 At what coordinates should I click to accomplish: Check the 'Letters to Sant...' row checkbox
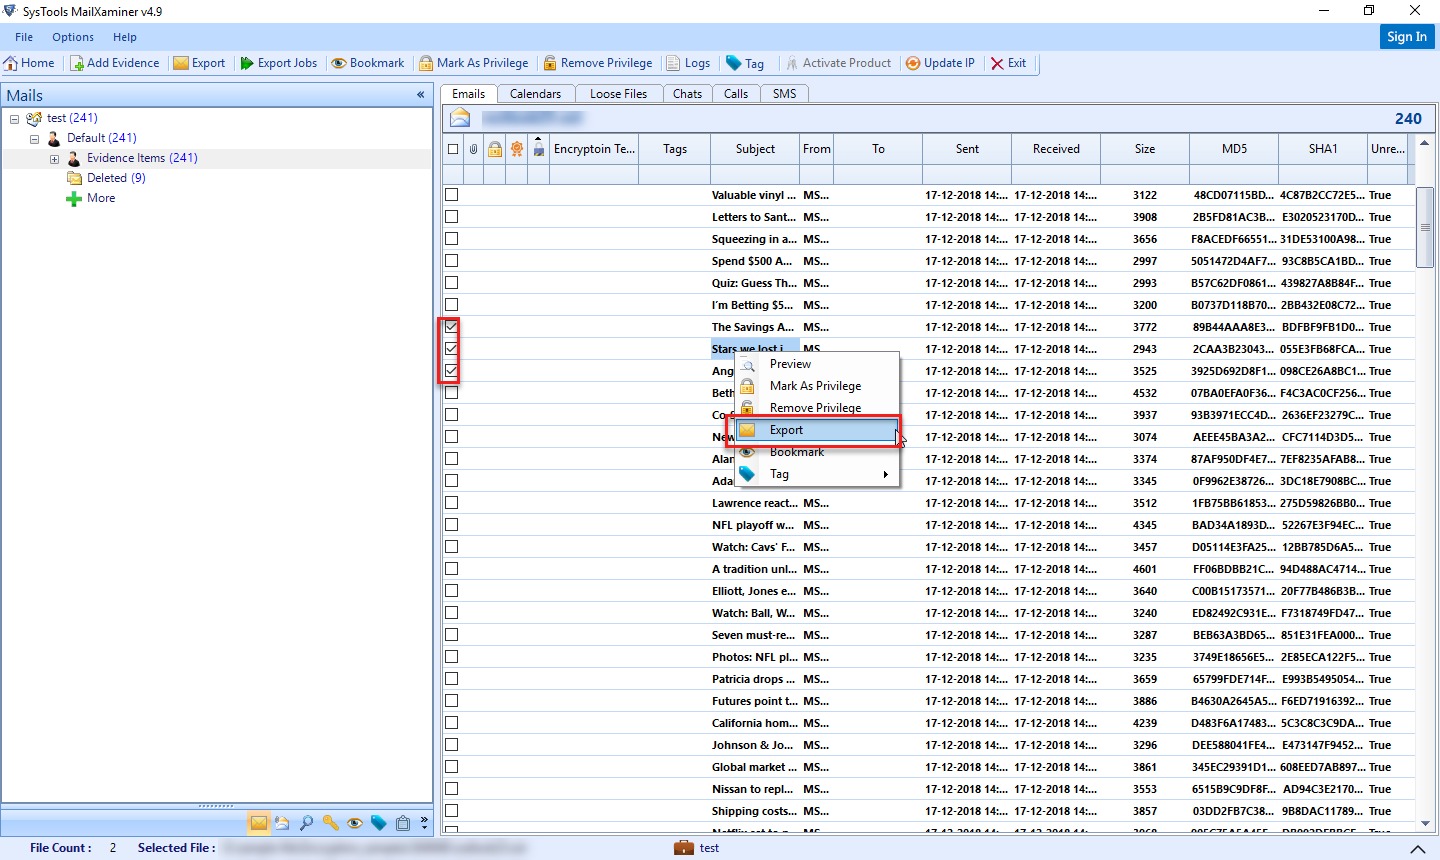click(x=452, y=217)
